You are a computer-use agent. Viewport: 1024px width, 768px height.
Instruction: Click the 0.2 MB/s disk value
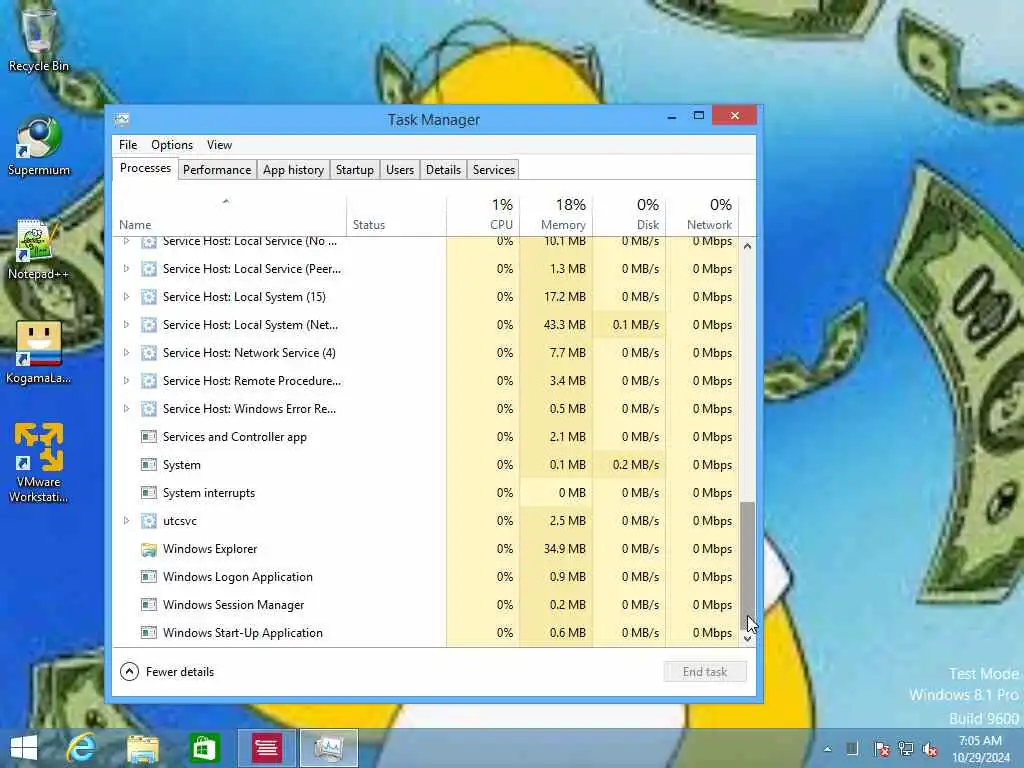[x=635, y=465]
